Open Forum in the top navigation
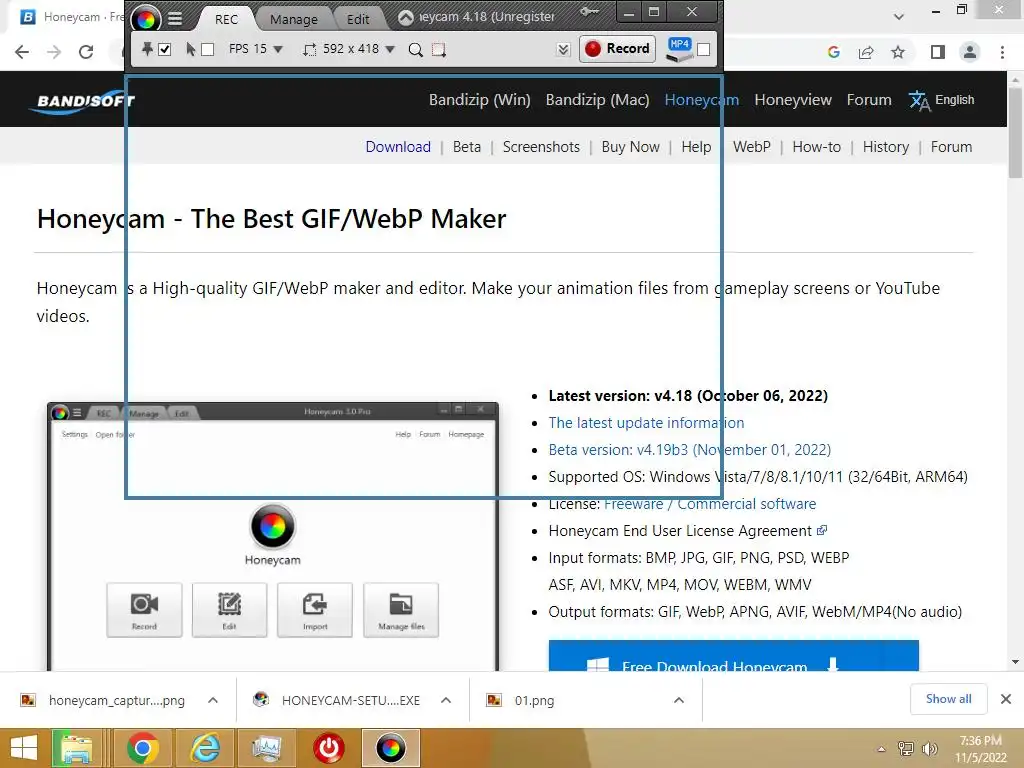1024x768 pixels. click(869, 100)
